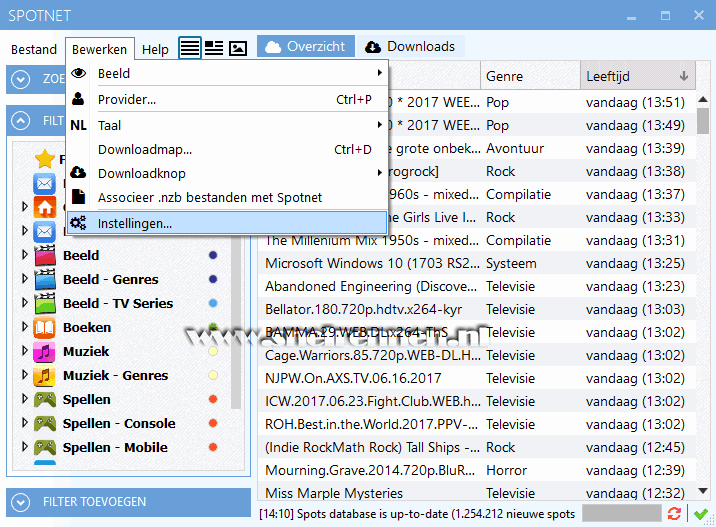Switch to detailed list view icon

pos(214,47)
